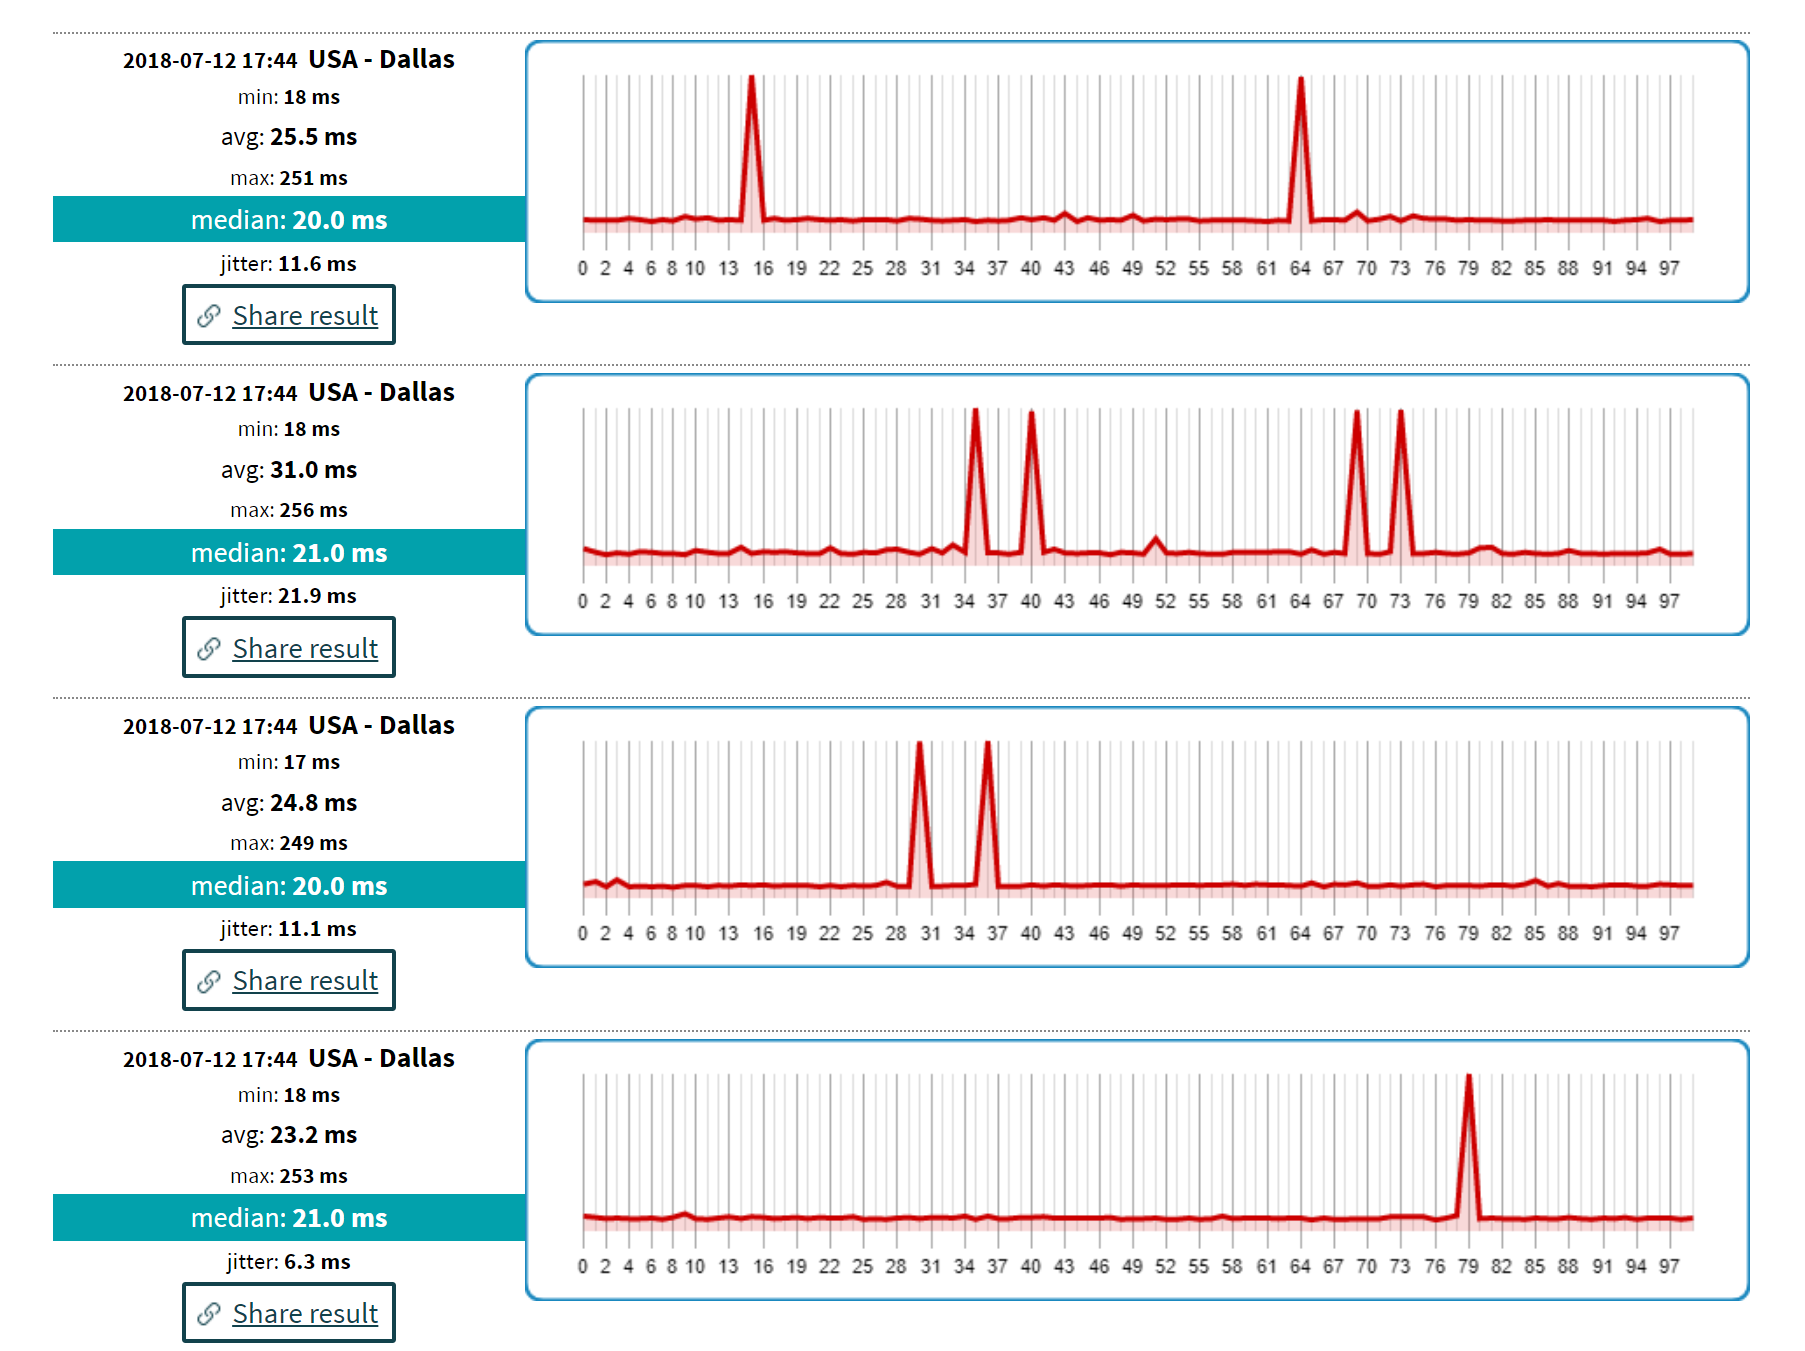1805x1351 pixels.
Task: Select the median: 21.0 ms bar above jitter 21.9 ms
Action: click(289, 552)
